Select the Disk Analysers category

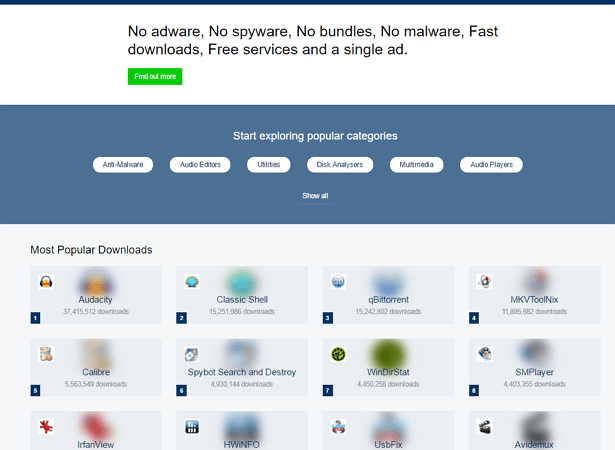point(340,165)
